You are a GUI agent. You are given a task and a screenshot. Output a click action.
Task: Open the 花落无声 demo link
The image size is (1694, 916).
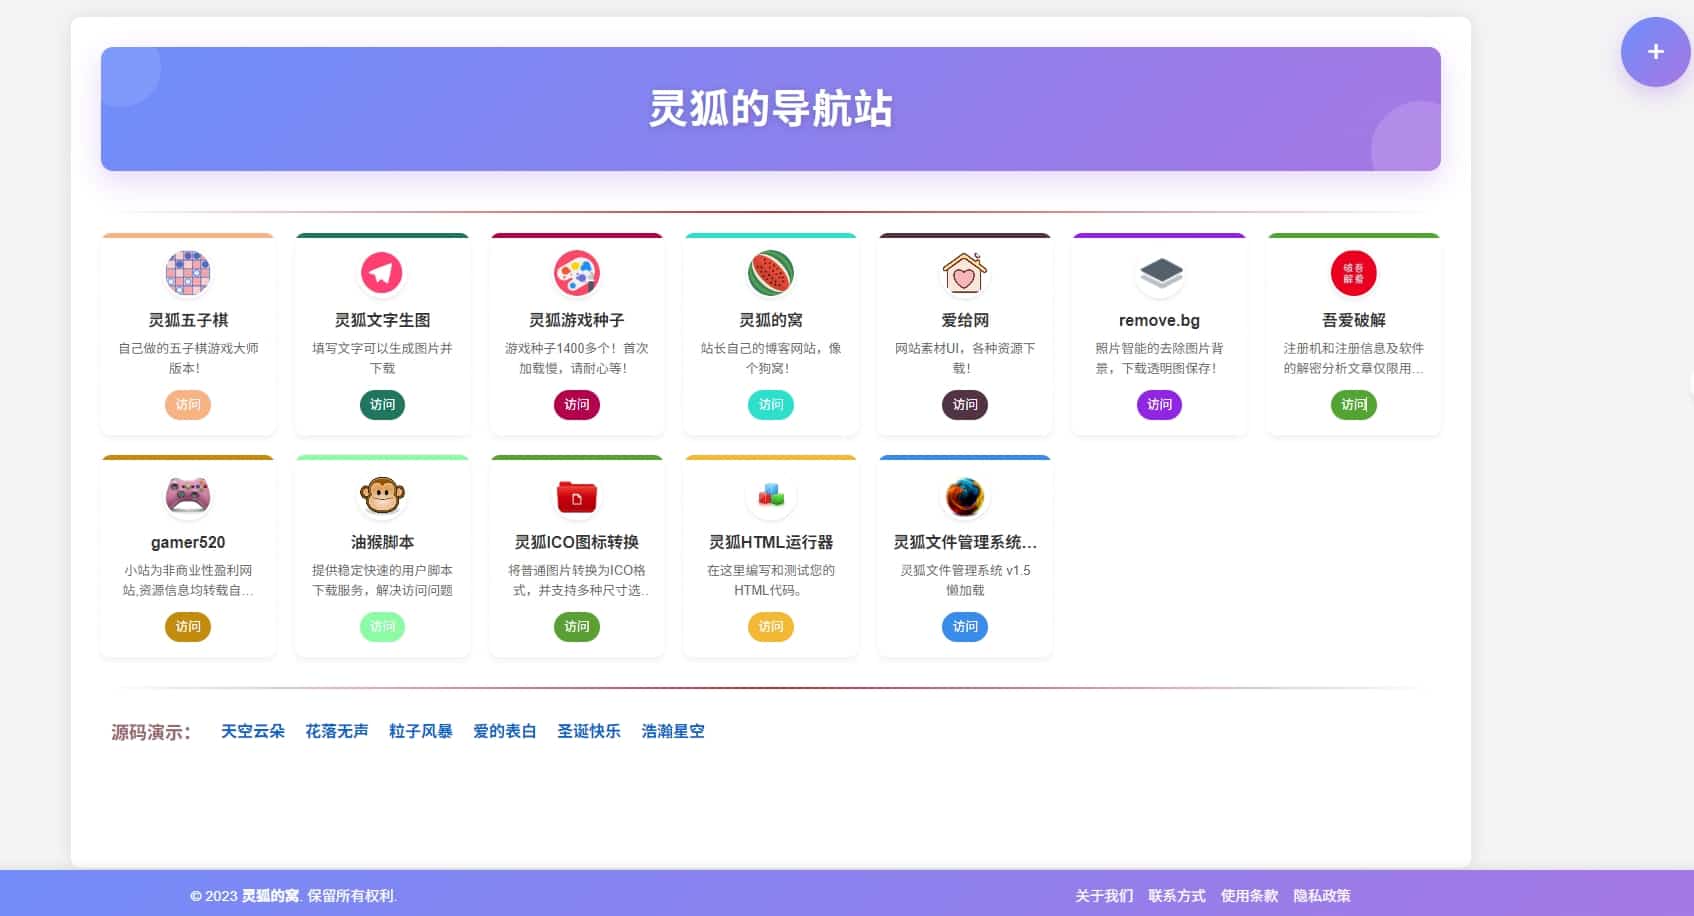click(337, 732)
